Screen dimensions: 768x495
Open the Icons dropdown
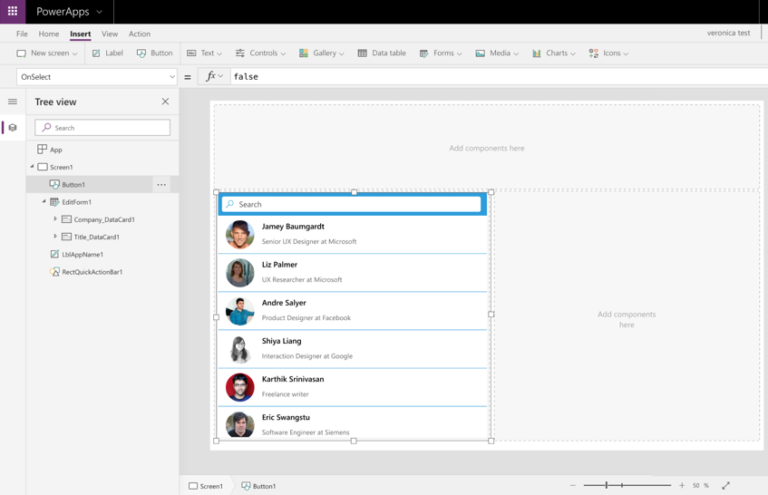pyautogui.click(x=609, y=53)
